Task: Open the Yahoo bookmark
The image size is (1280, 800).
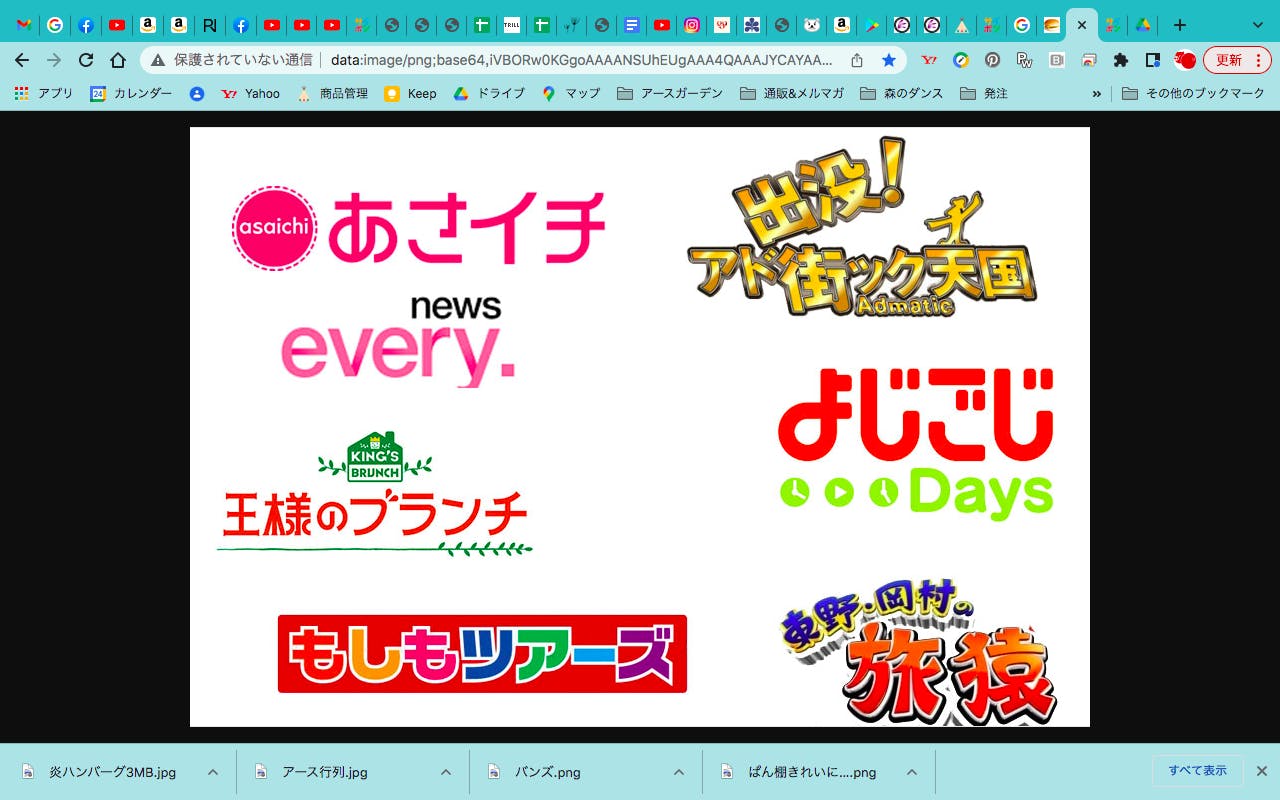Action: (250, 93)
